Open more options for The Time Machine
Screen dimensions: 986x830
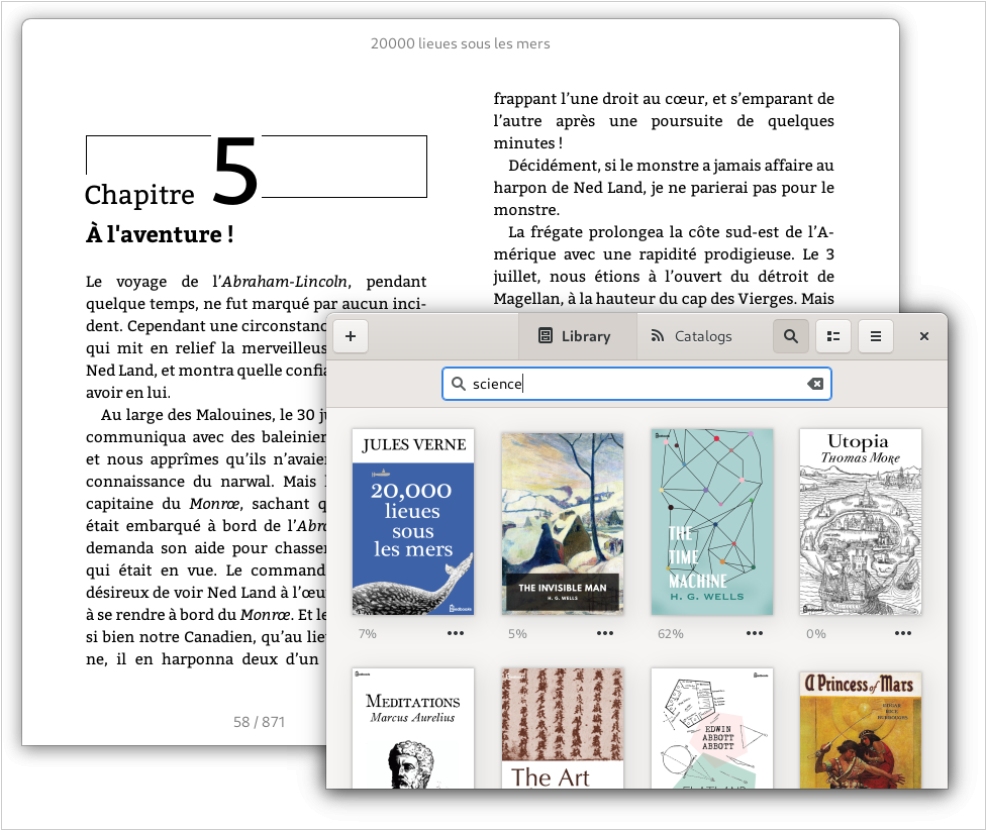754,633
